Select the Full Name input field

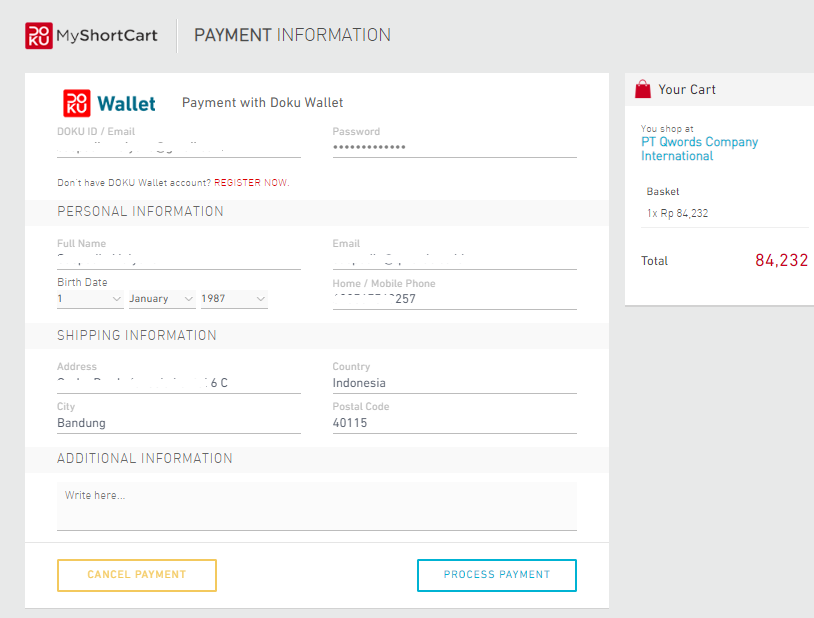click(178, 259)
